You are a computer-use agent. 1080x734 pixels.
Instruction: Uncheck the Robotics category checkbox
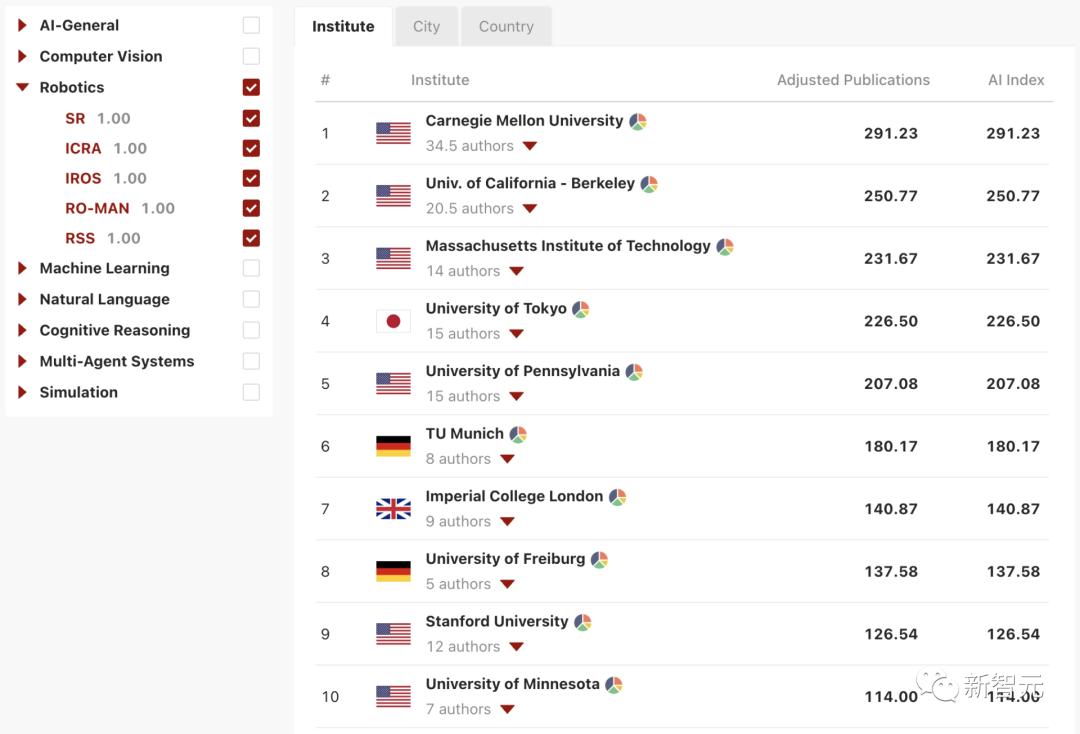click(x=251, y=87)
